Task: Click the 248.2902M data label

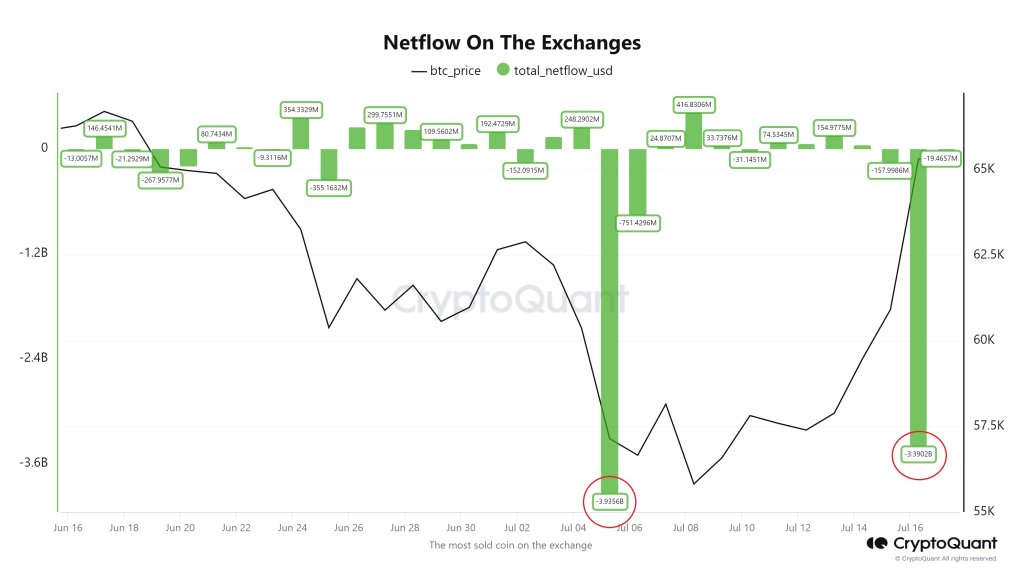Action: (x=582, y=120)
